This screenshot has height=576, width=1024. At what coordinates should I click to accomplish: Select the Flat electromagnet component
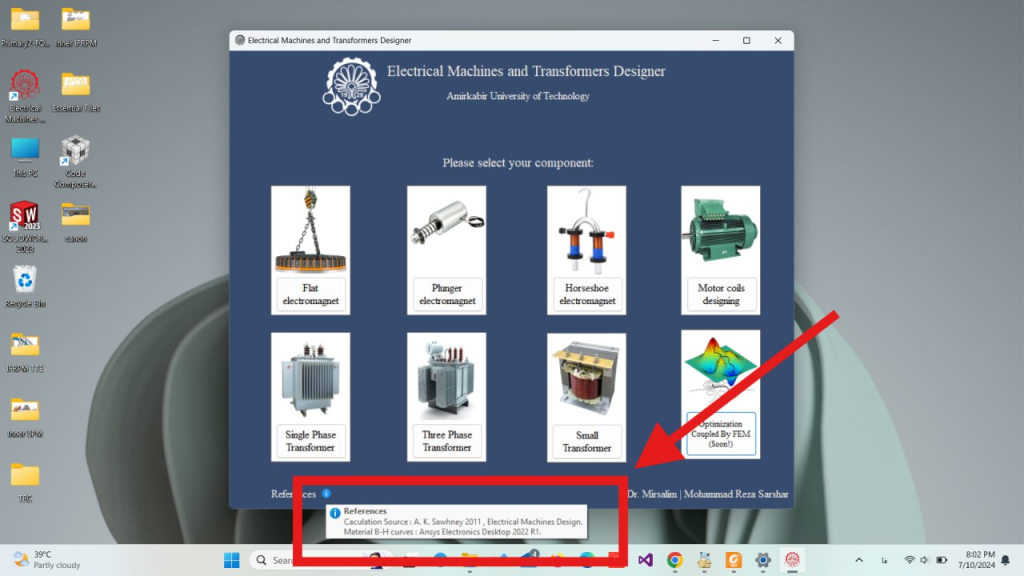coord(310,294)
